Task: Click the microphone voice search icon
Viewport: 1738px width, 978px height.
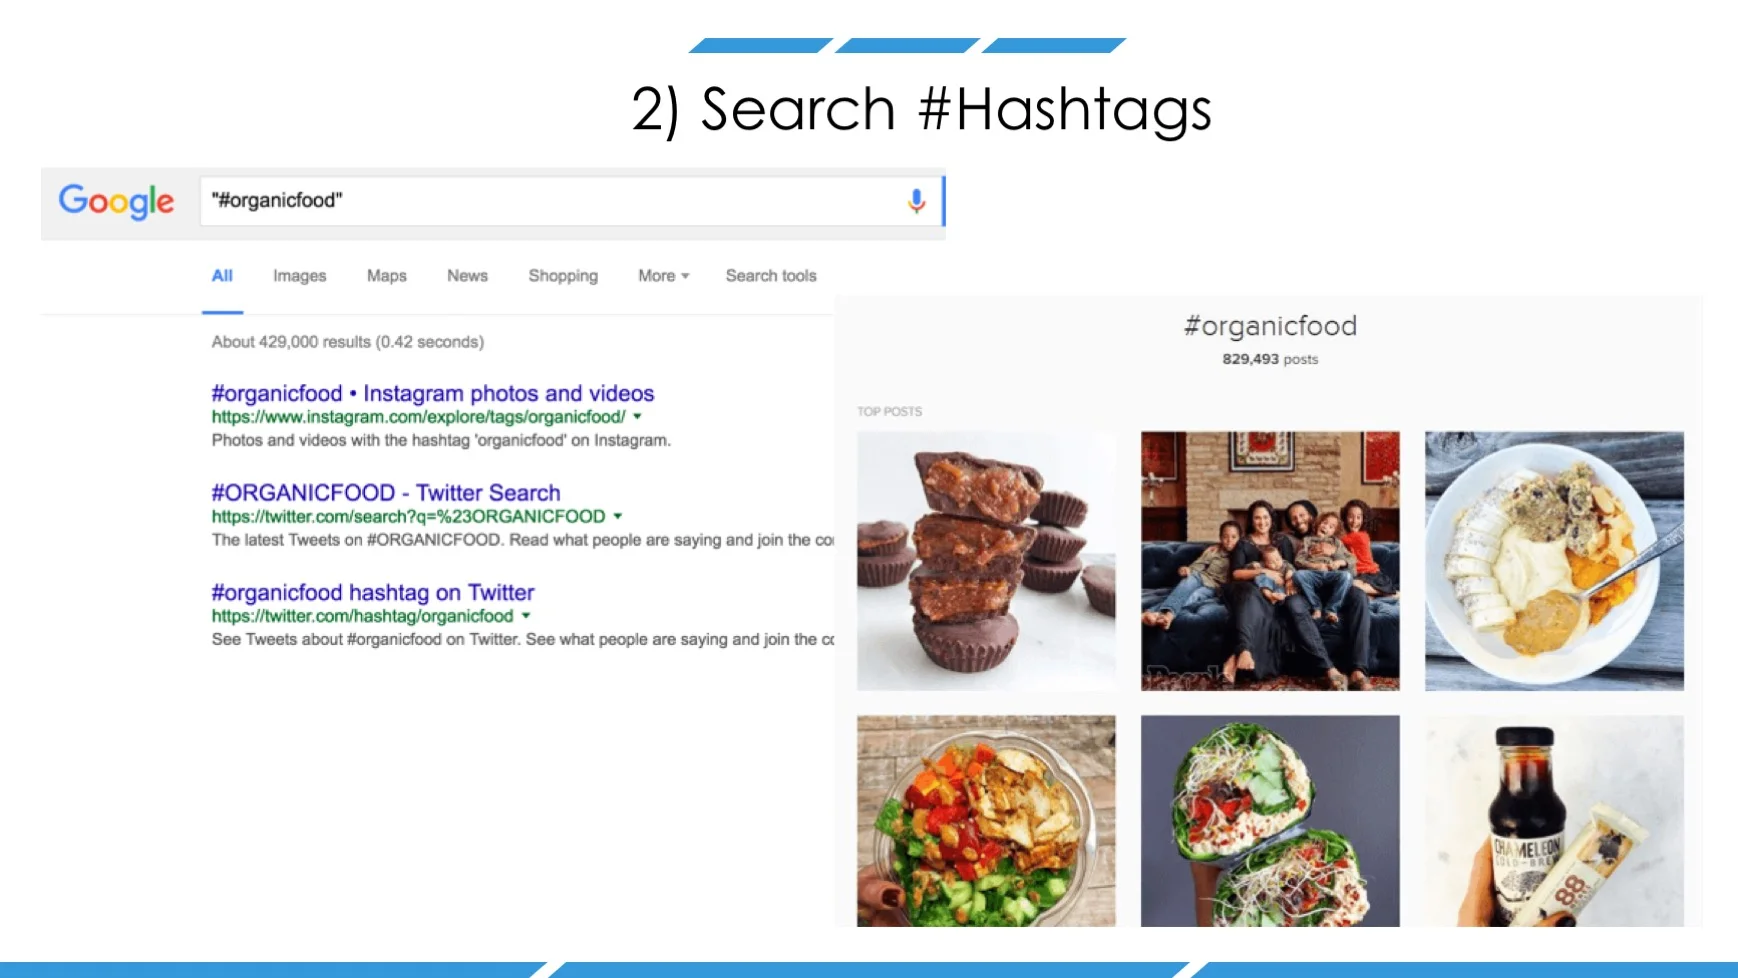Action: (x=916, y=201)
